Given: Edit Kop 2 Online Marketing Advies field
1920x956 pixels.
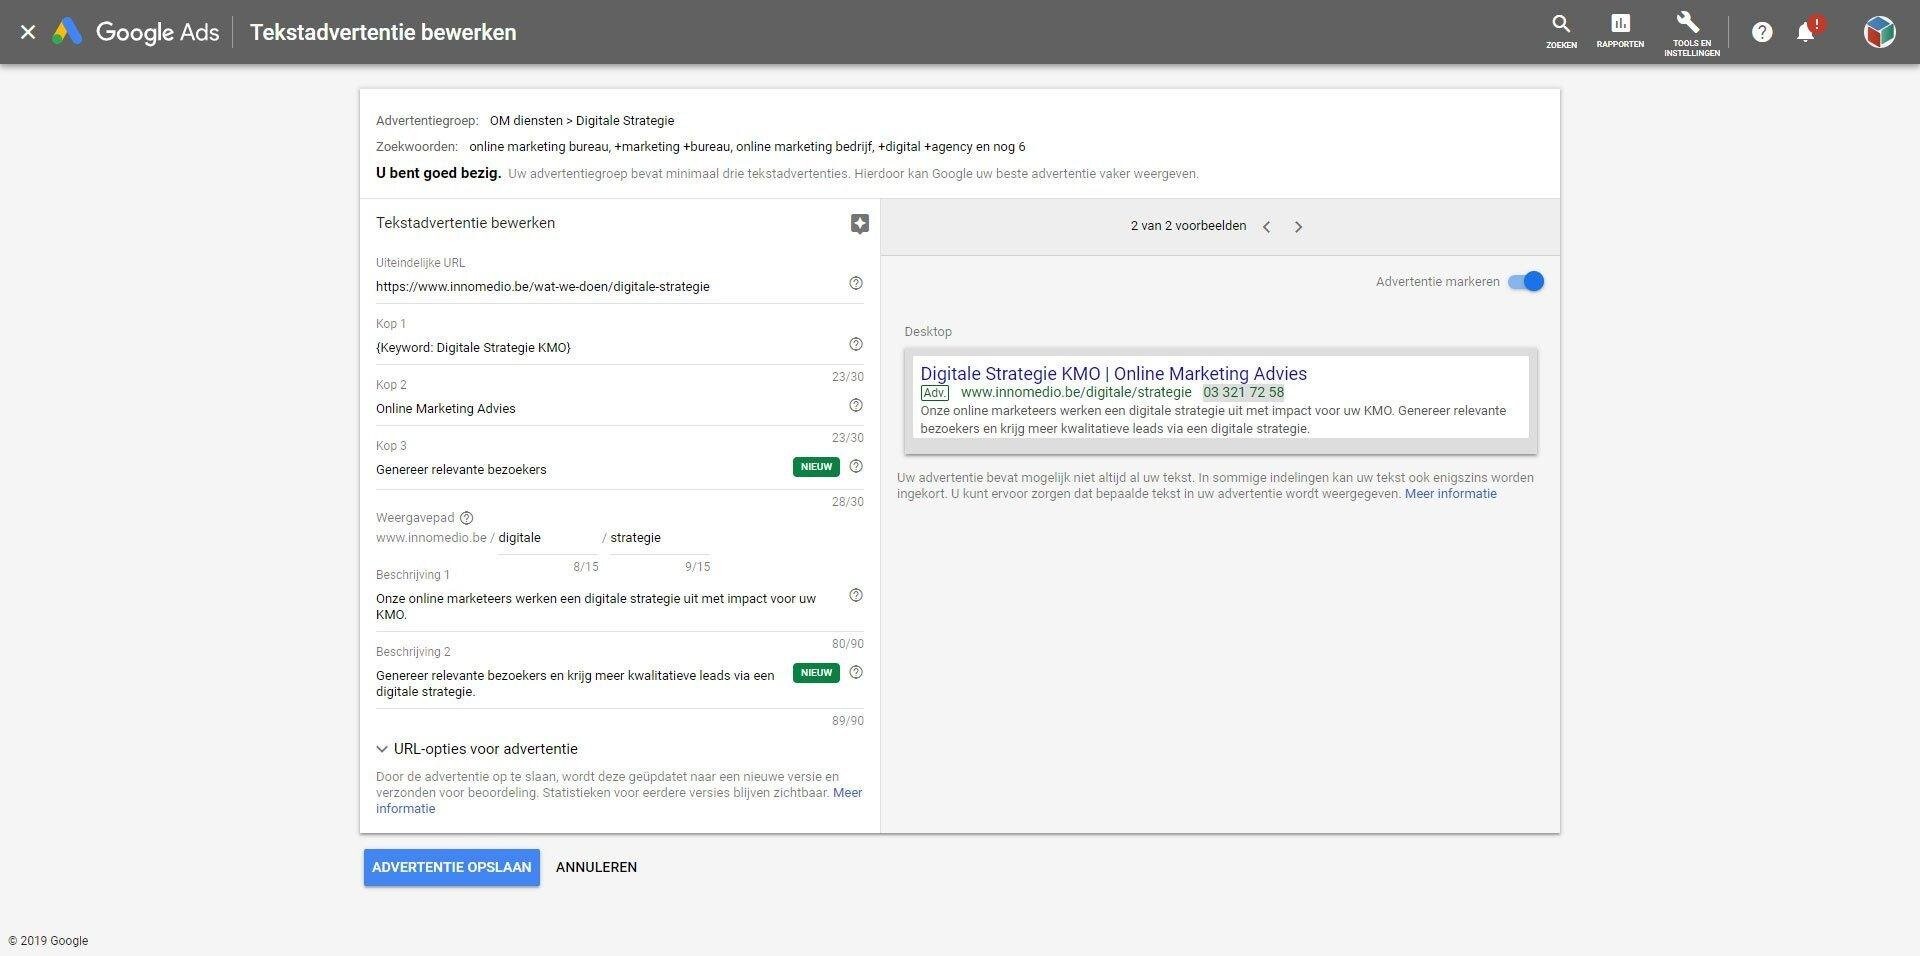Looking at the screenshot, I should click(x=608, y=408).
